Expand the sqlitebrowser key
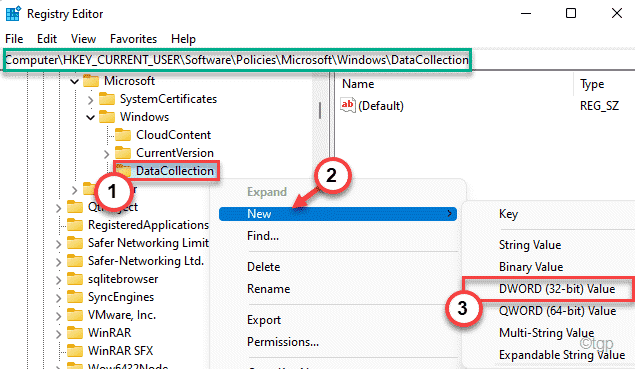Image resolution: width=635 pixels, height=369 pixels. pos(58,280)
